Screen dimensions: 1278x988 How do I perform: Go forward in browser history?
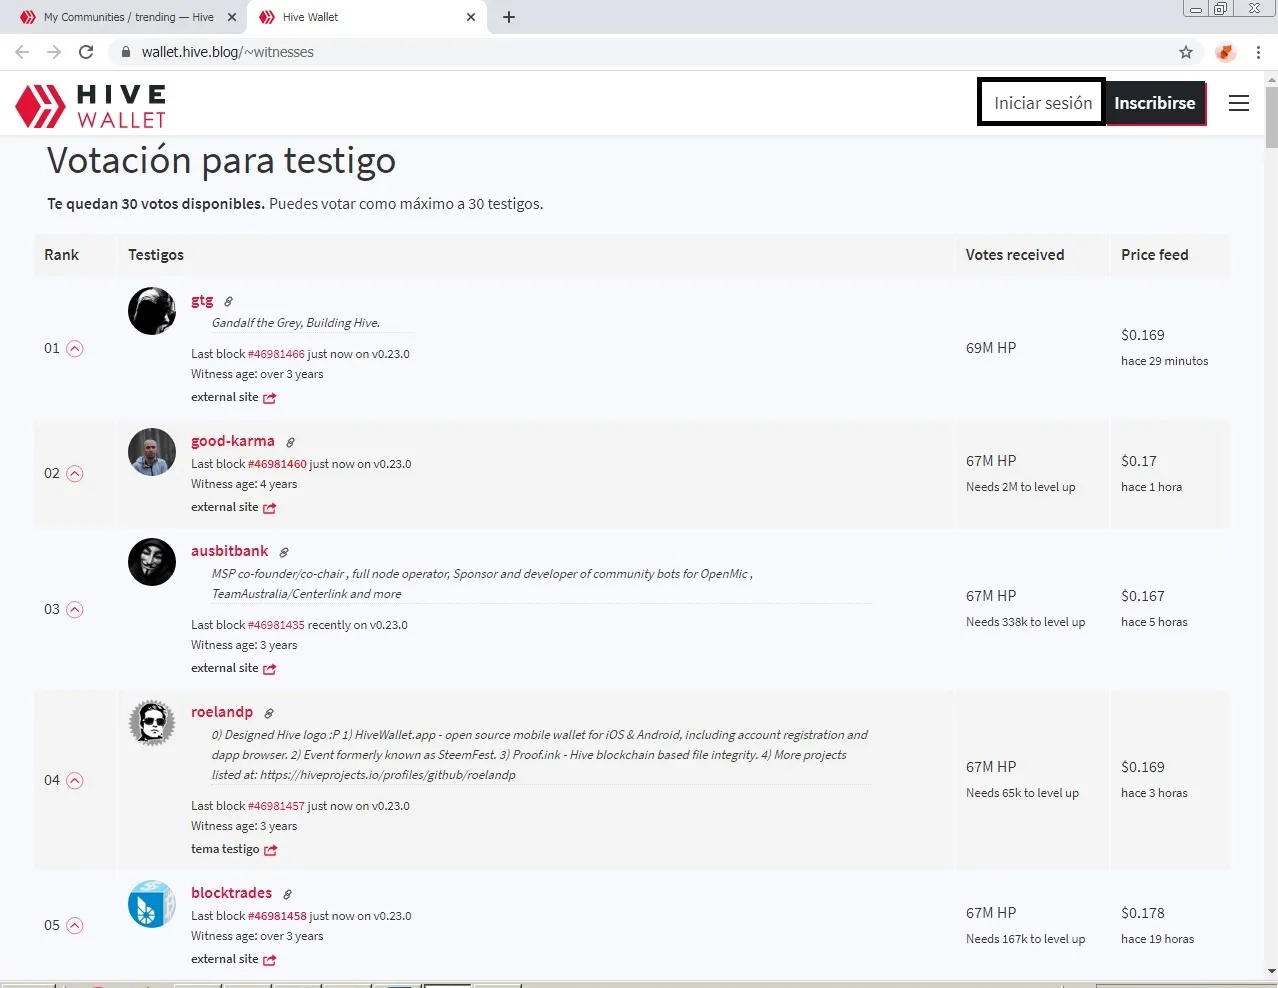point(54,52)
